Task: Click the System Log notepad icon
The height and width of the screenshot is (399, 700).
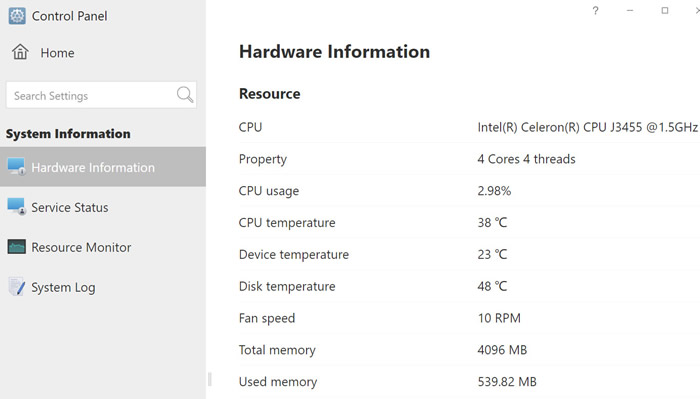Action: [17, 287]
